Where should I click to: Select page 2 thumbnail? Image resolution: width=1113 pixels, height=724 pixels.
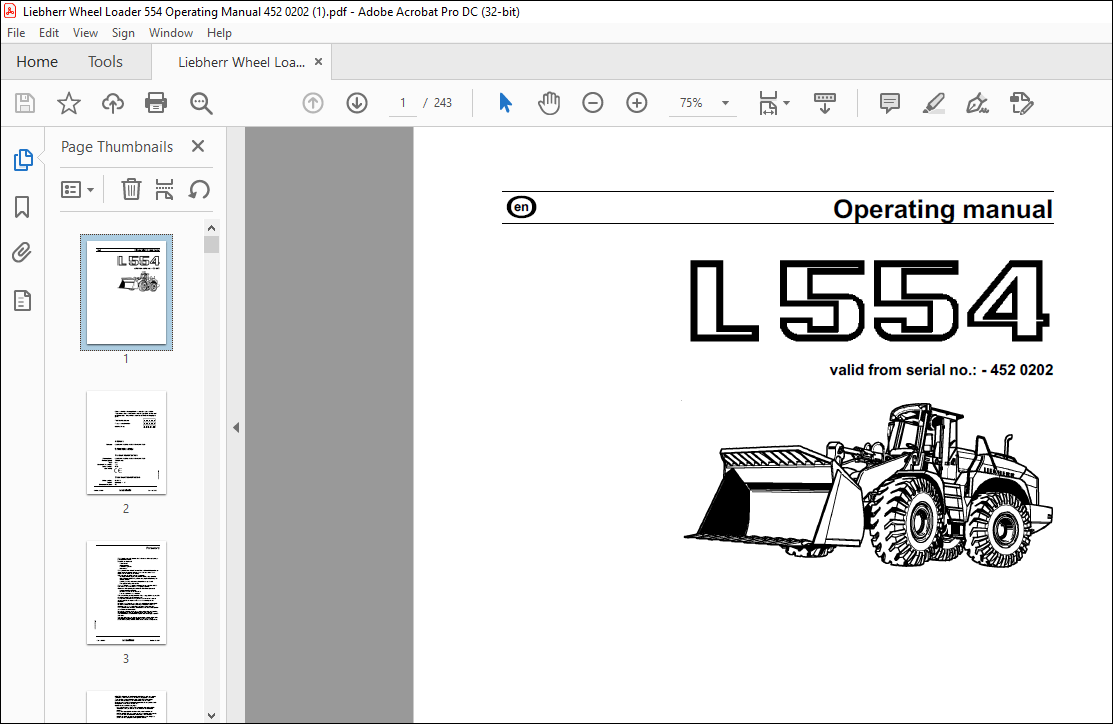[126, 442]
